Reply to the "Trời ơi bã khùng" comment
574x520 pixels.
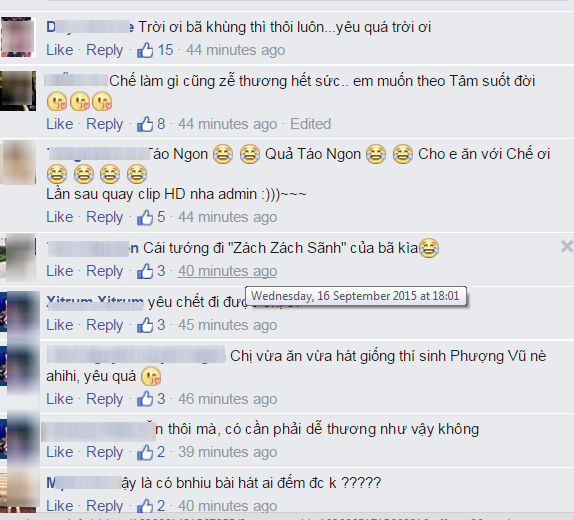104,50
